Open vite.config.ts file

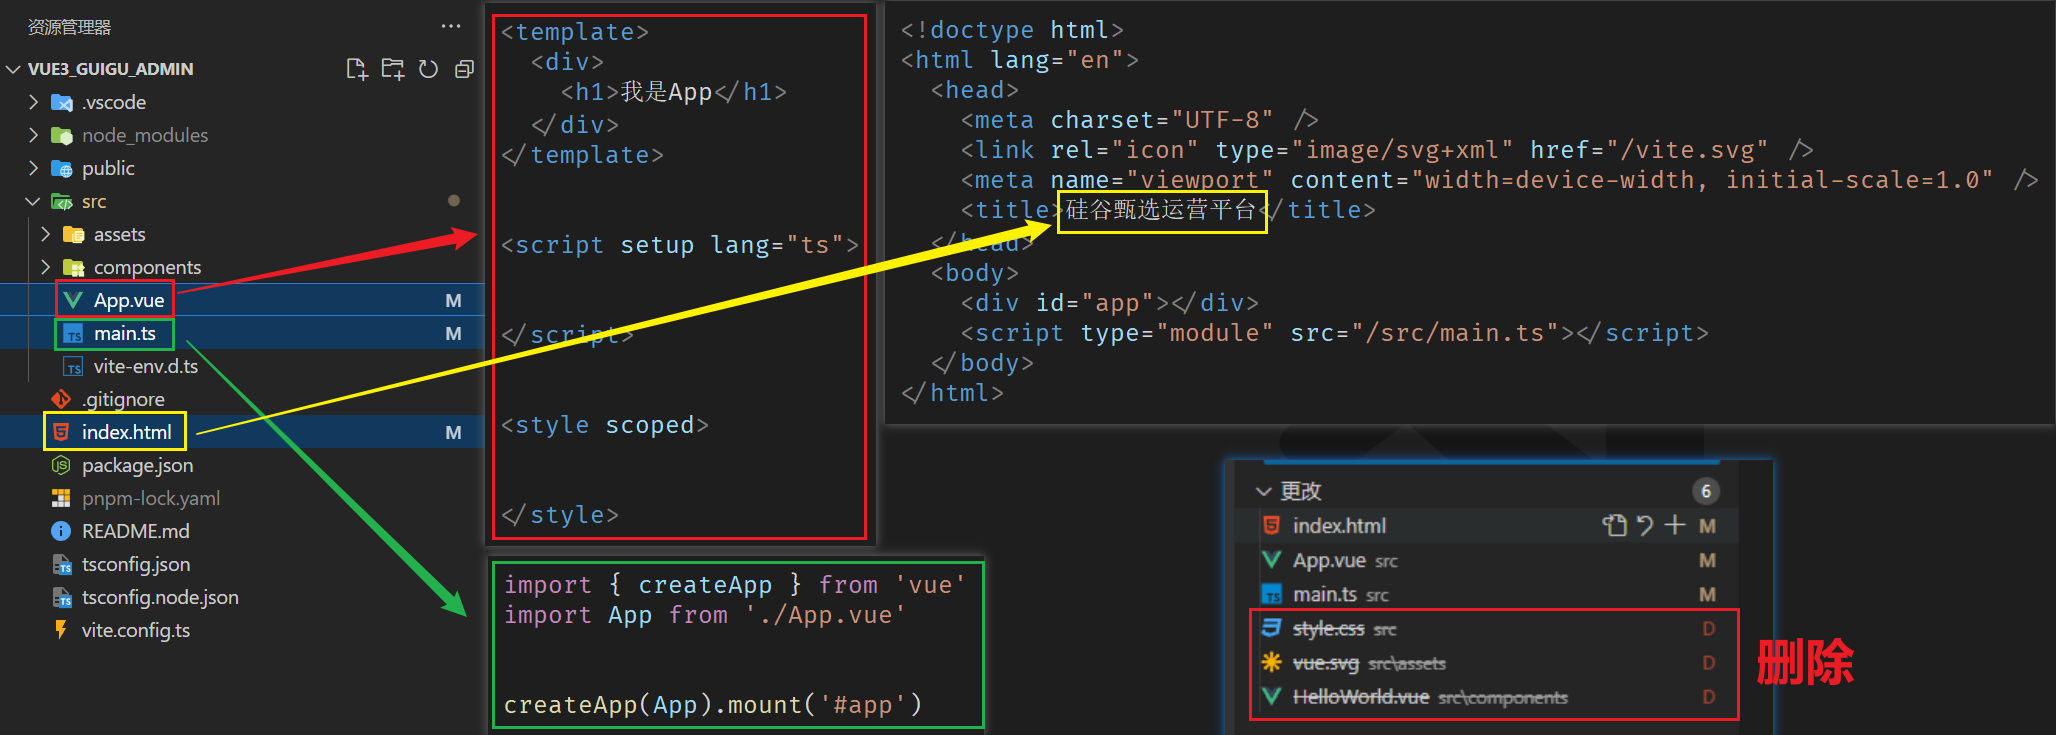(136, 630)
